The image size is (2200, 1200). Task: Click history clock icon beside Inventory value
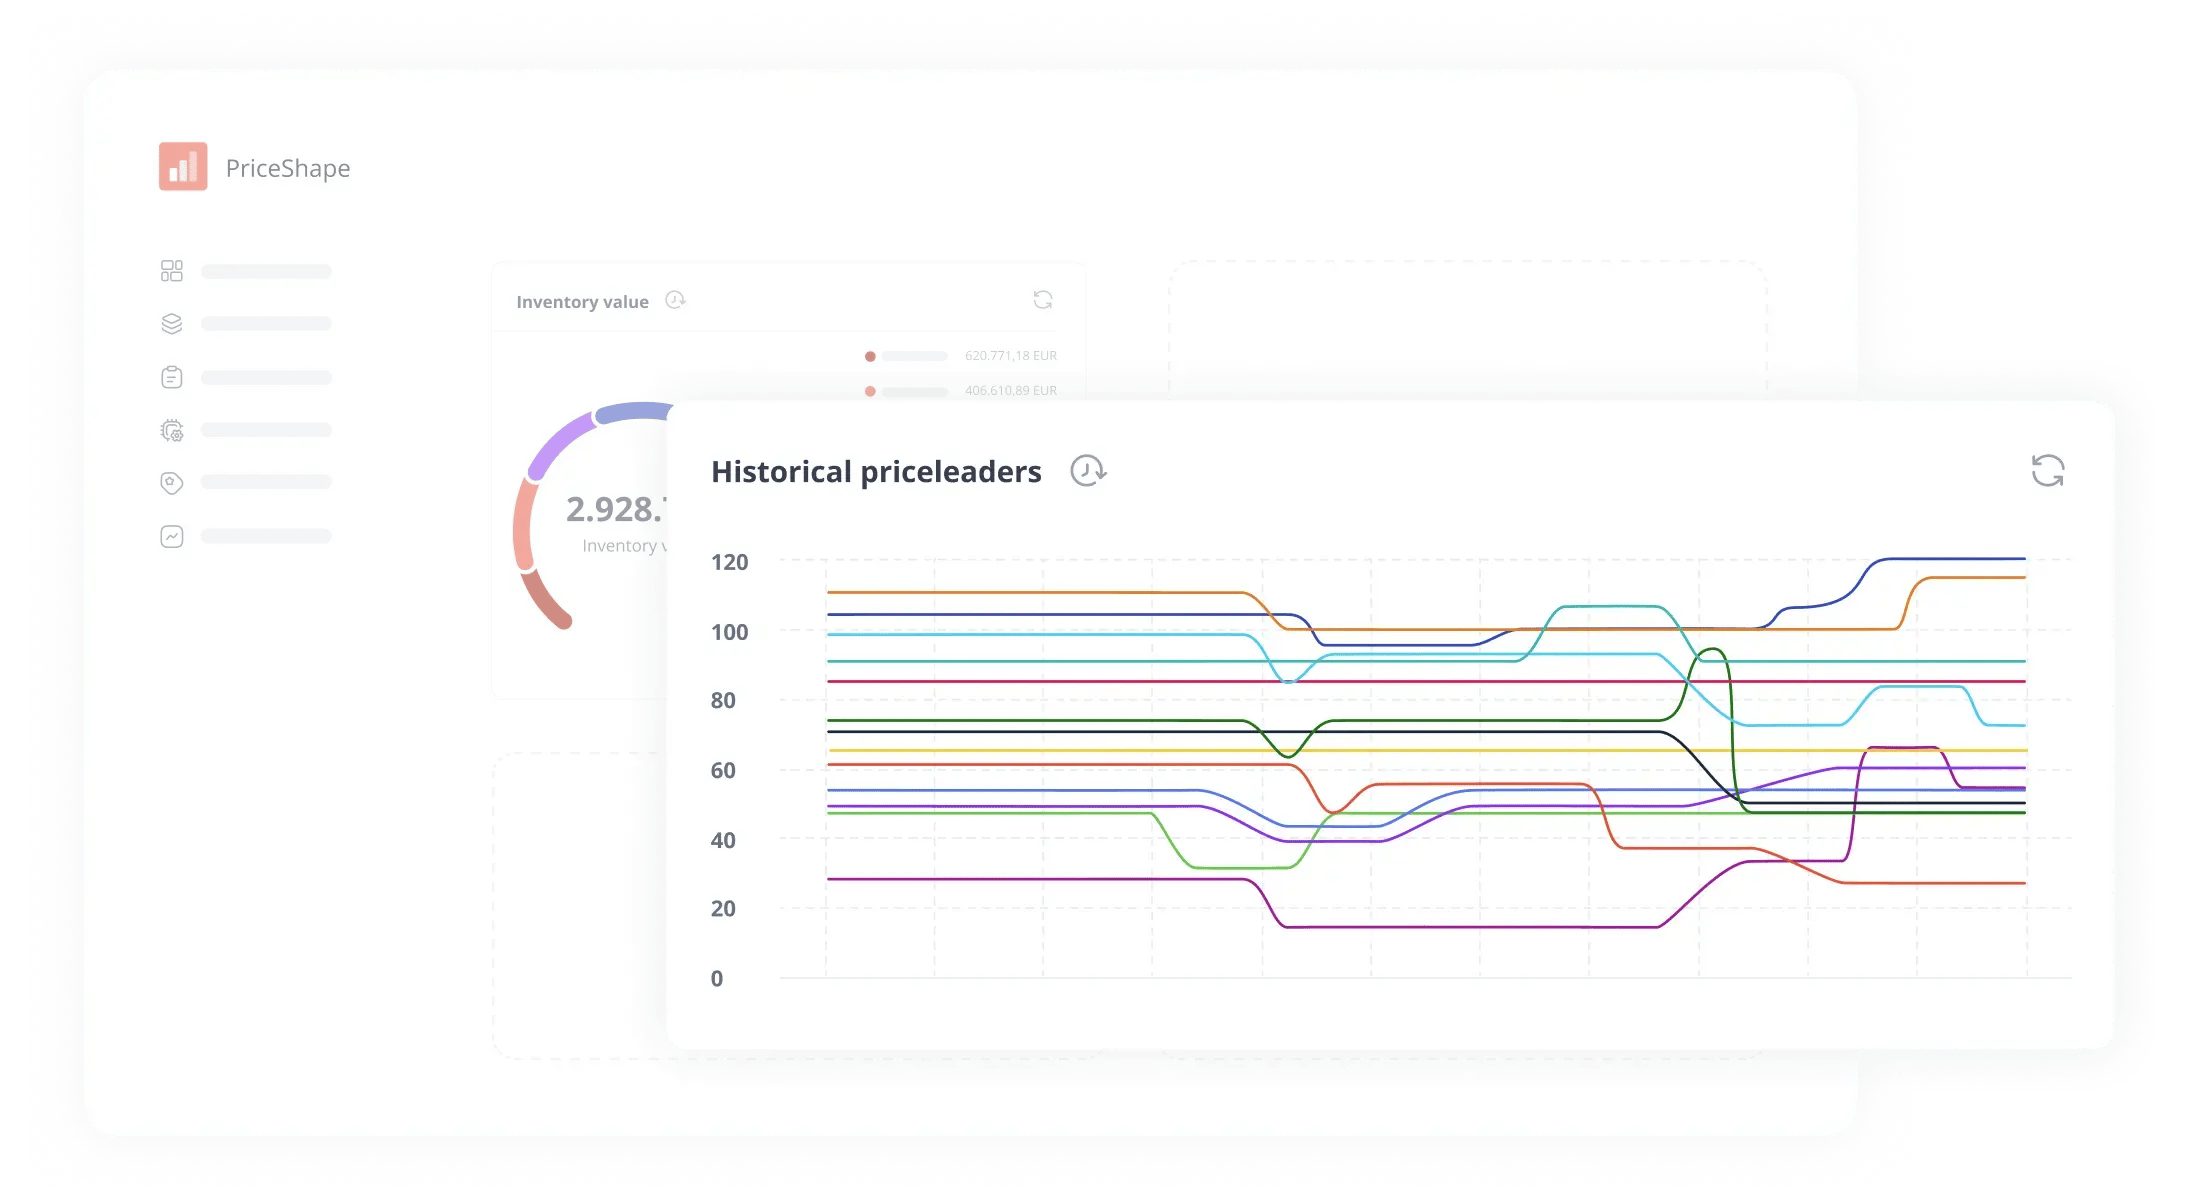point(675,300)
